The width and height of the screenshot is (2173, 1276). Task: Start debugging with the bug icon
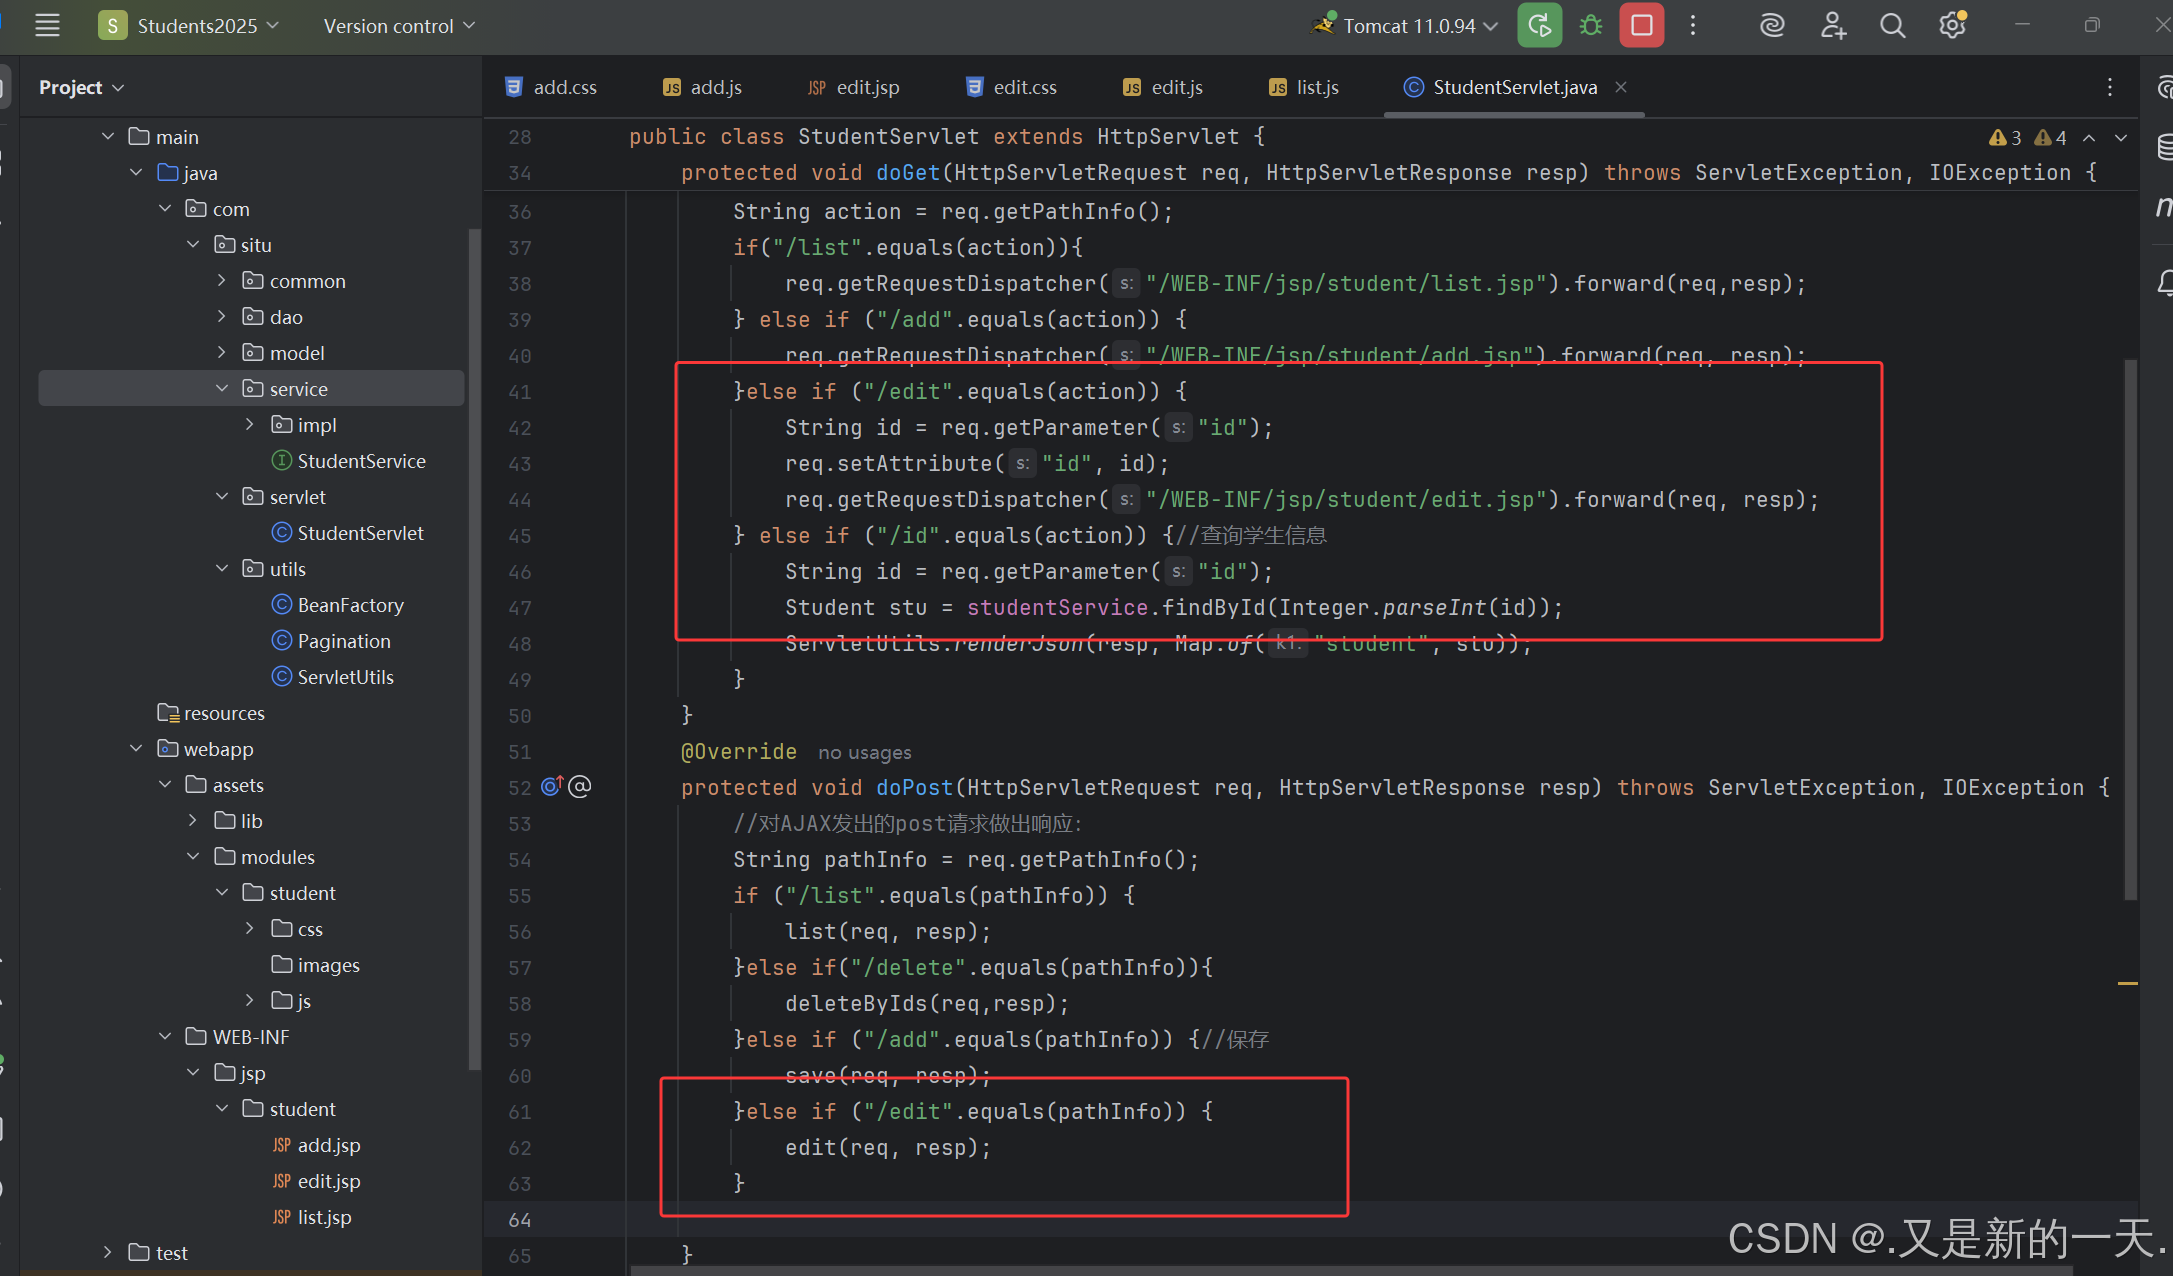[x=1590, y=26]
